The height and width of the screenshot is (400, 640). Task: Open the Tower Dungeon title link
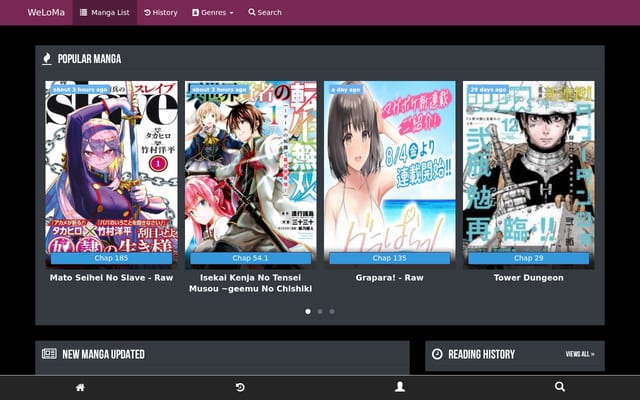coord(529,278)
